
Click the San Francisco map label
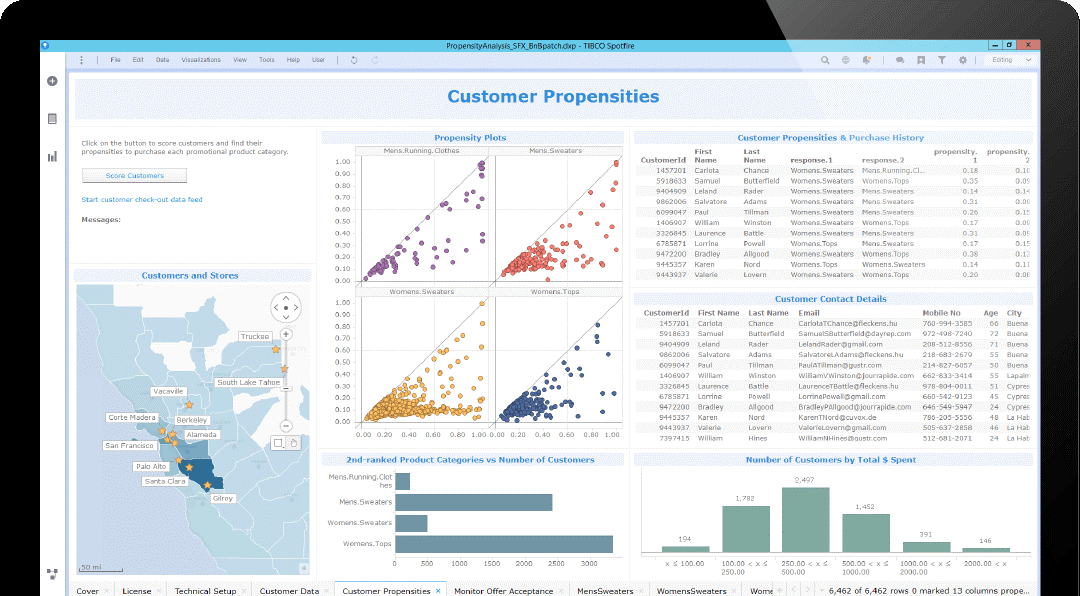pos(129,446)
